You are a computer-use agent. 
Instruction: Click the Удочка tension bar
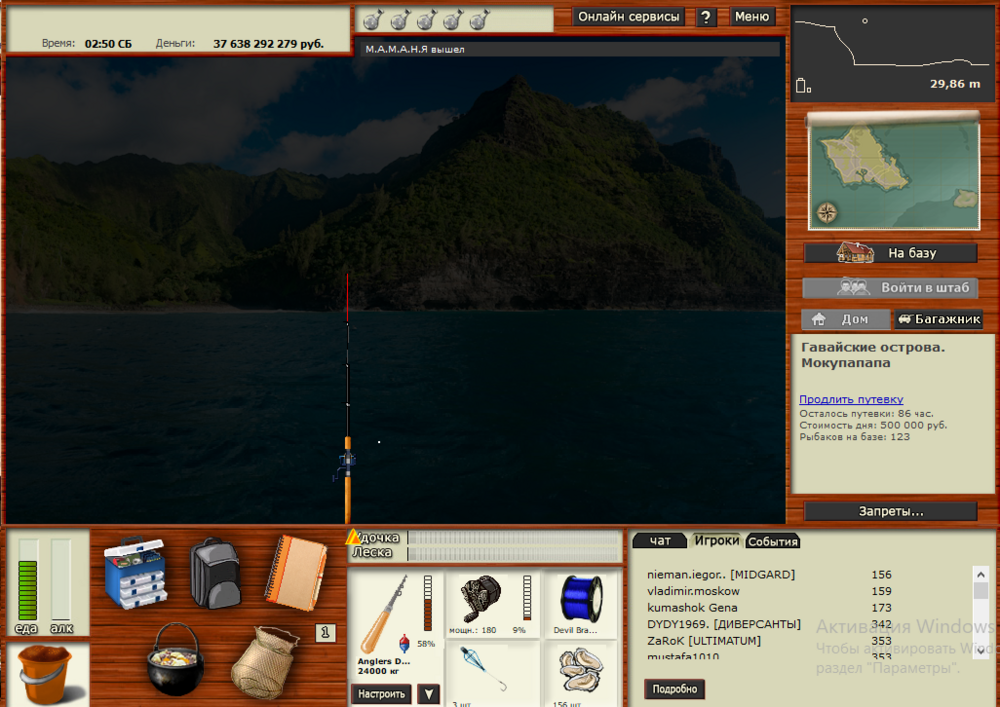[x=513, y=538]
